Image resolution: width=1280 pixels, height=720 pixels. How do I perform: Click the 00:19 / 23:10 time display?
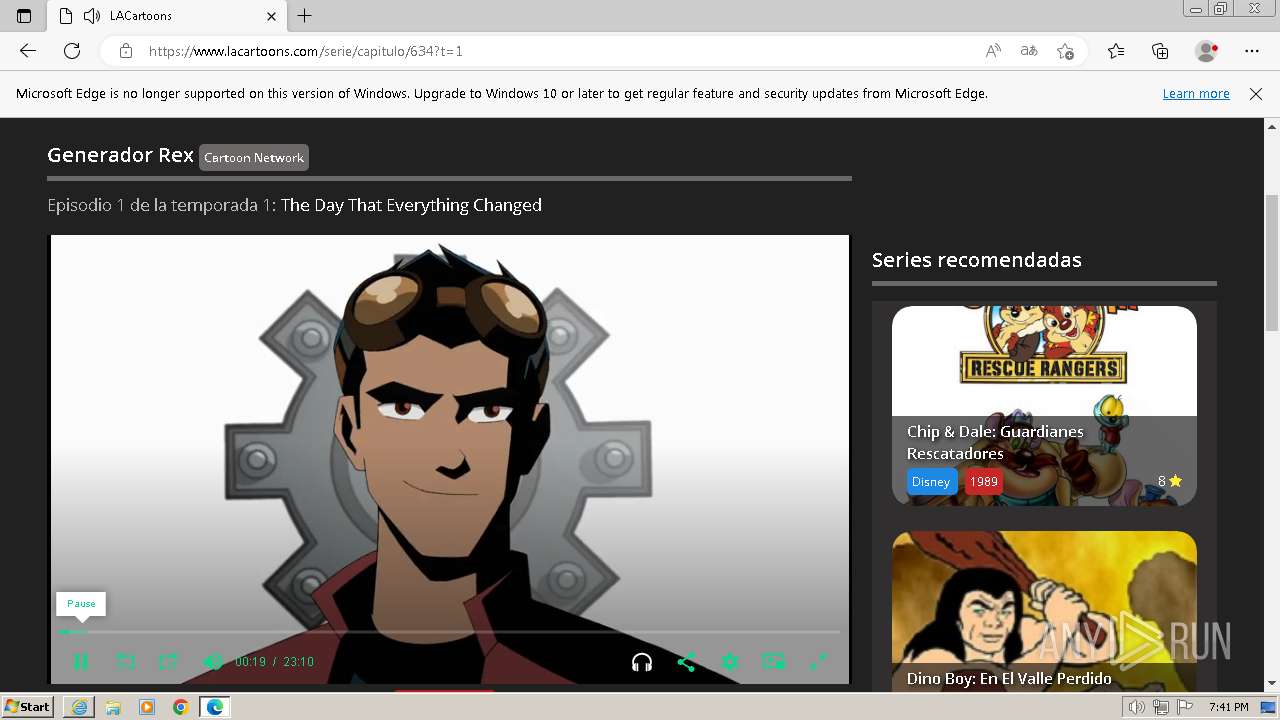click(274, 662)
